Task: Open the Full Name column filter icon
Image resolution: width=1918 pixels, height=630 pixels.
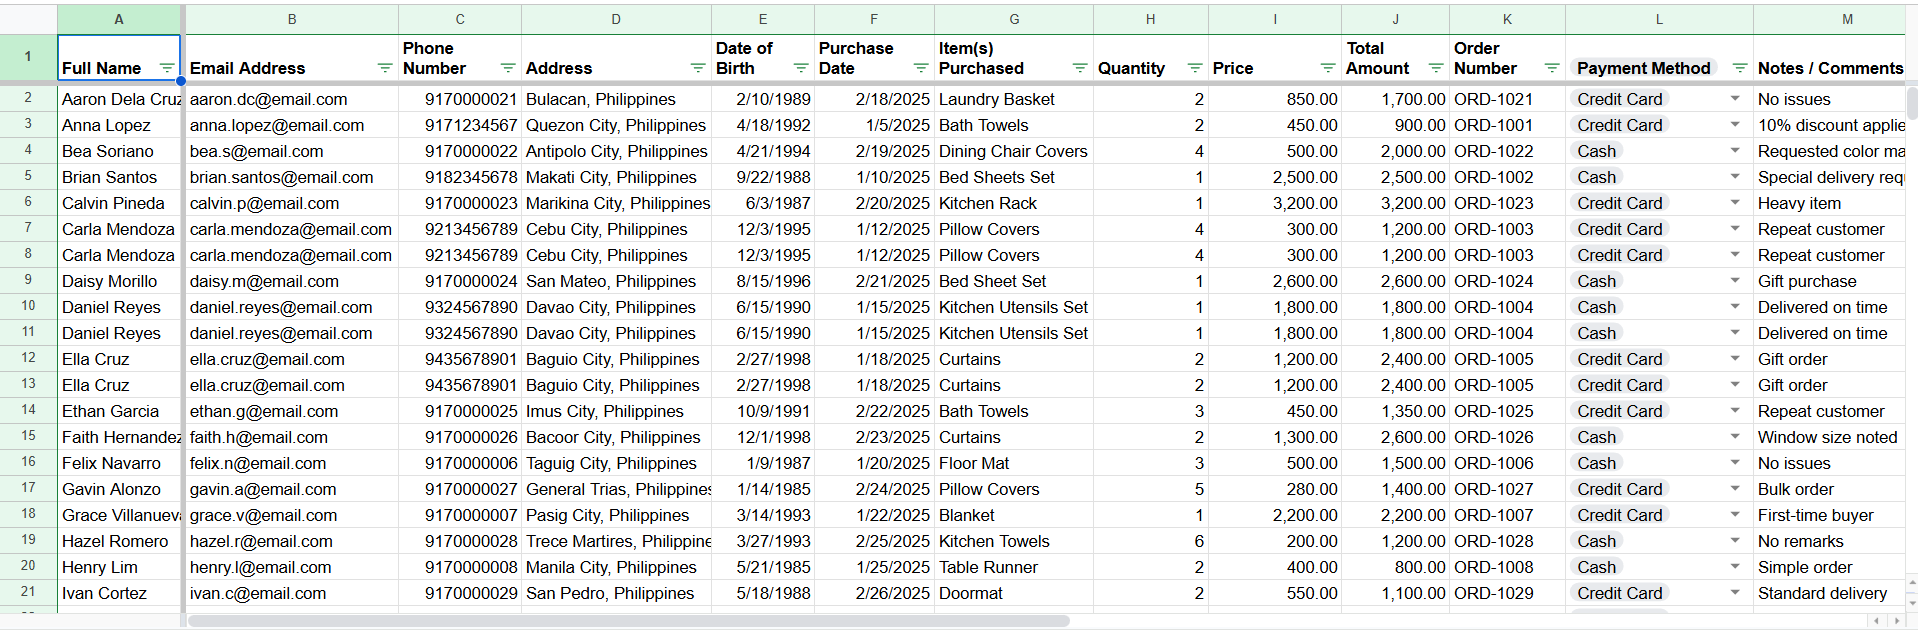Action: click(166, 68)
